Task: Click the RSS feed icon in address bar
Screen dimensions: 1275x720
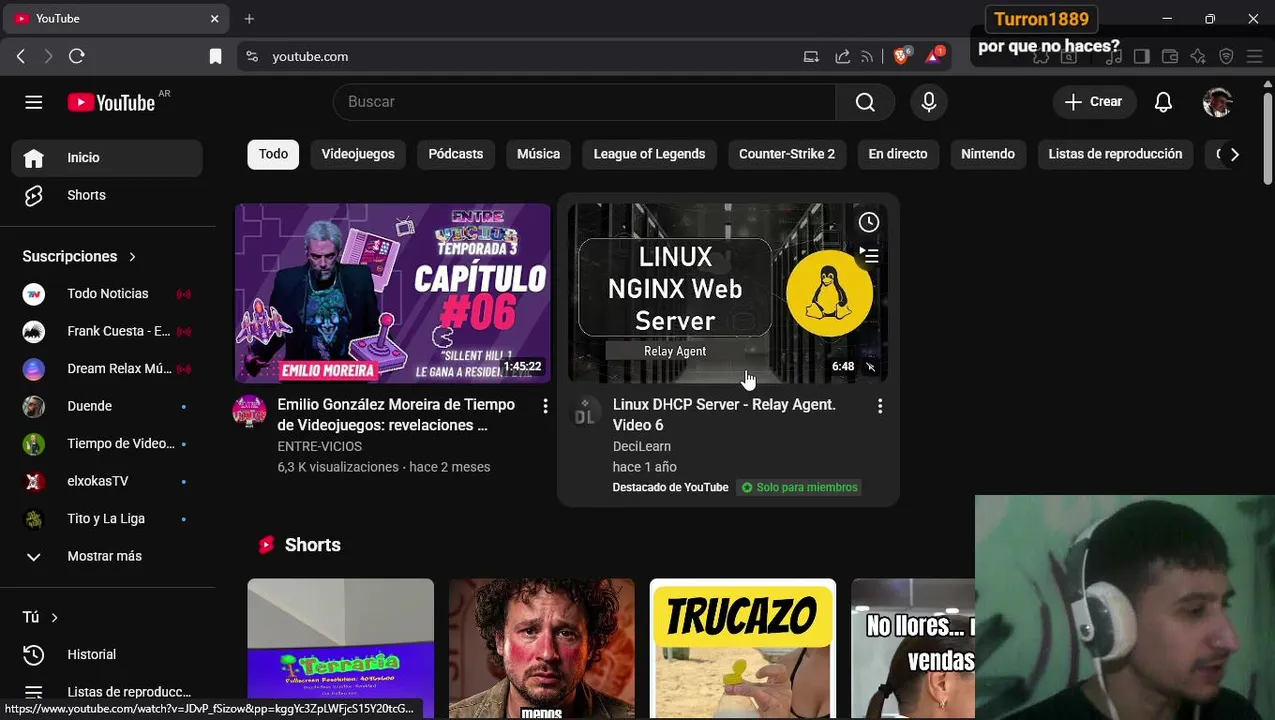Action: point(867,57)
